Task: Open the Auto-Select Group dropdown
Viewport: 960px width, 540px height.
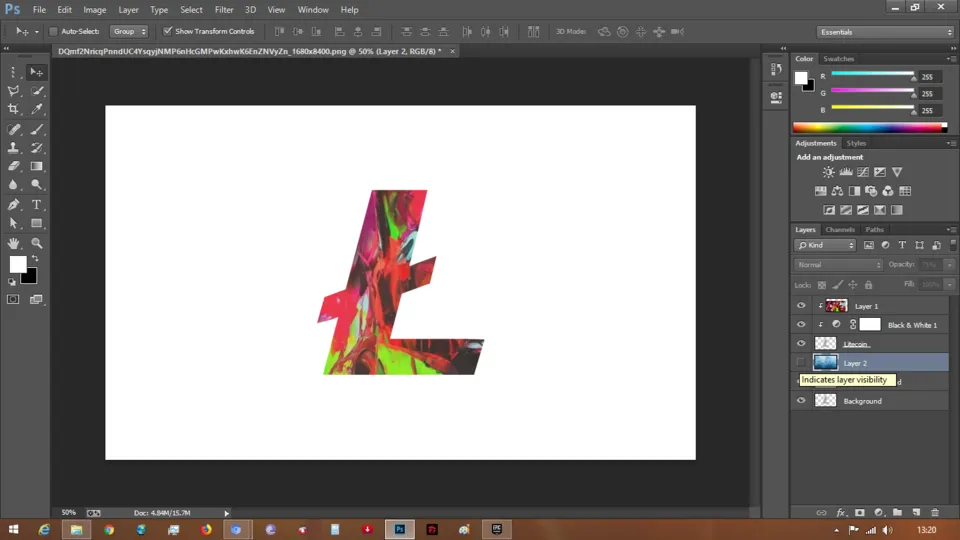Action: coord(129,31)
